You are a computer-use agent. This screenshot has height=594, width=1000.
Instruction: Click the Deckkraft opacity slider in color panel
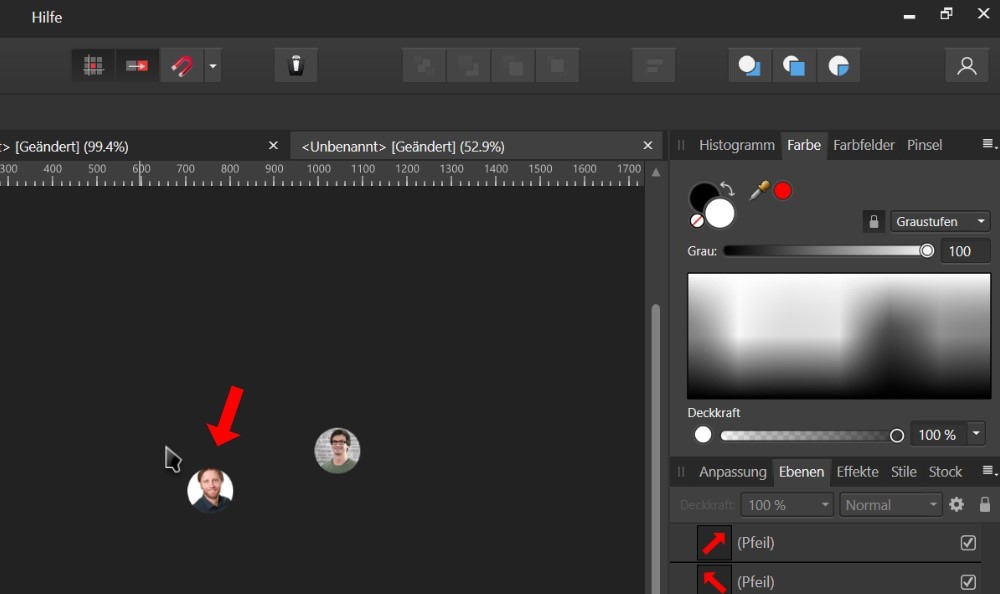(812, 435)
